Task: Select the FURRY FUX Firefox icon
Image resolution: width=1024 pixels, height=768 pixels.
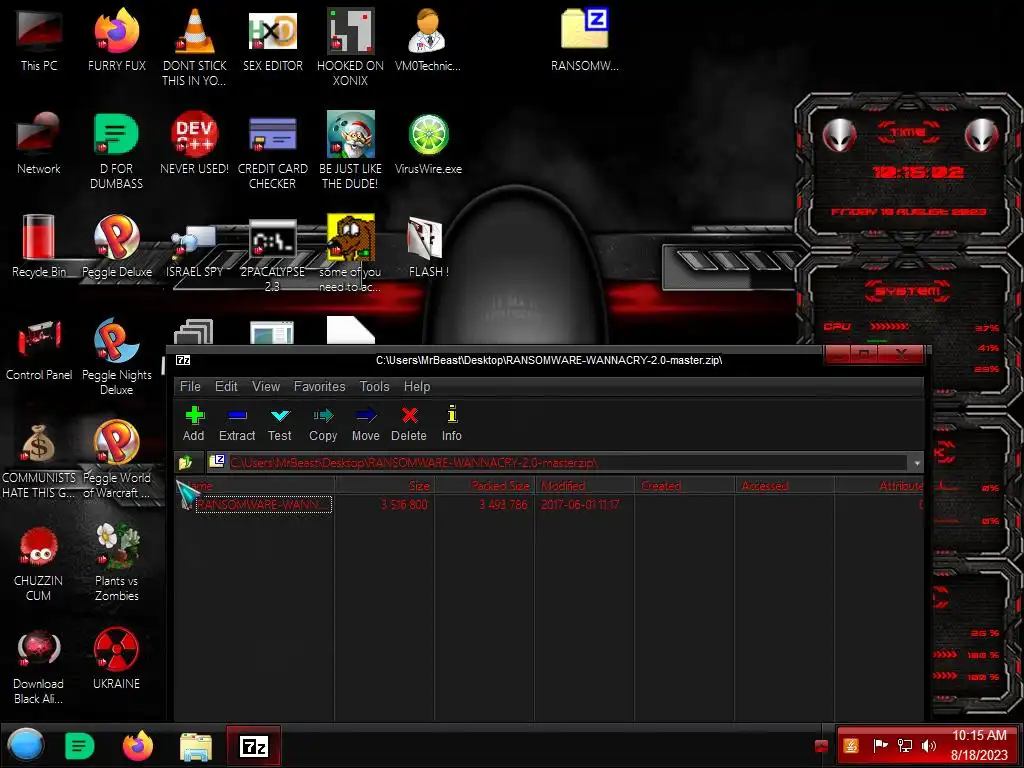Action: click(x=117, y=40)
